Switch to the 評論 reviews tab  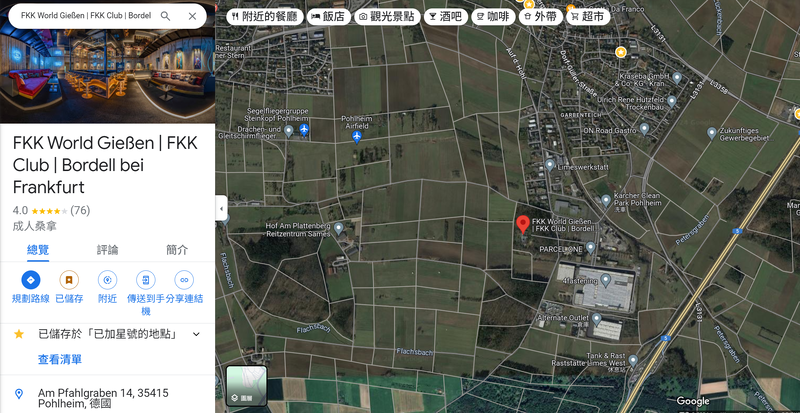click(x=107, y=250)
